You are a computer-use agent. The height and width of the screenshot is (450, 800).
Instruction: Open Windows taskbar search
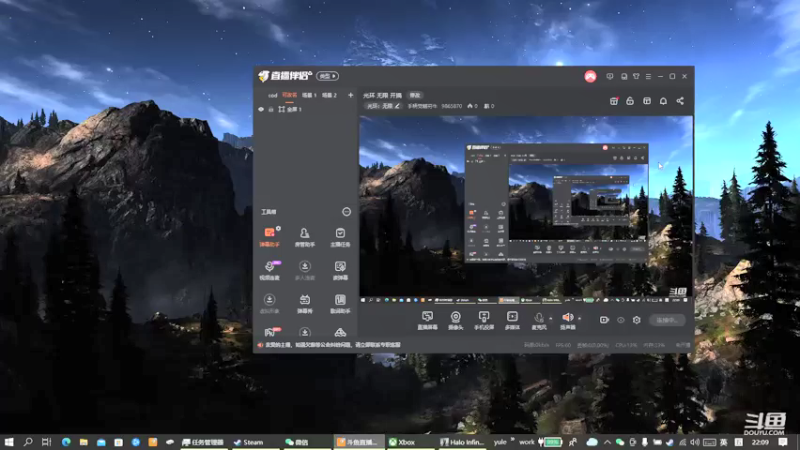coord(28,442)
